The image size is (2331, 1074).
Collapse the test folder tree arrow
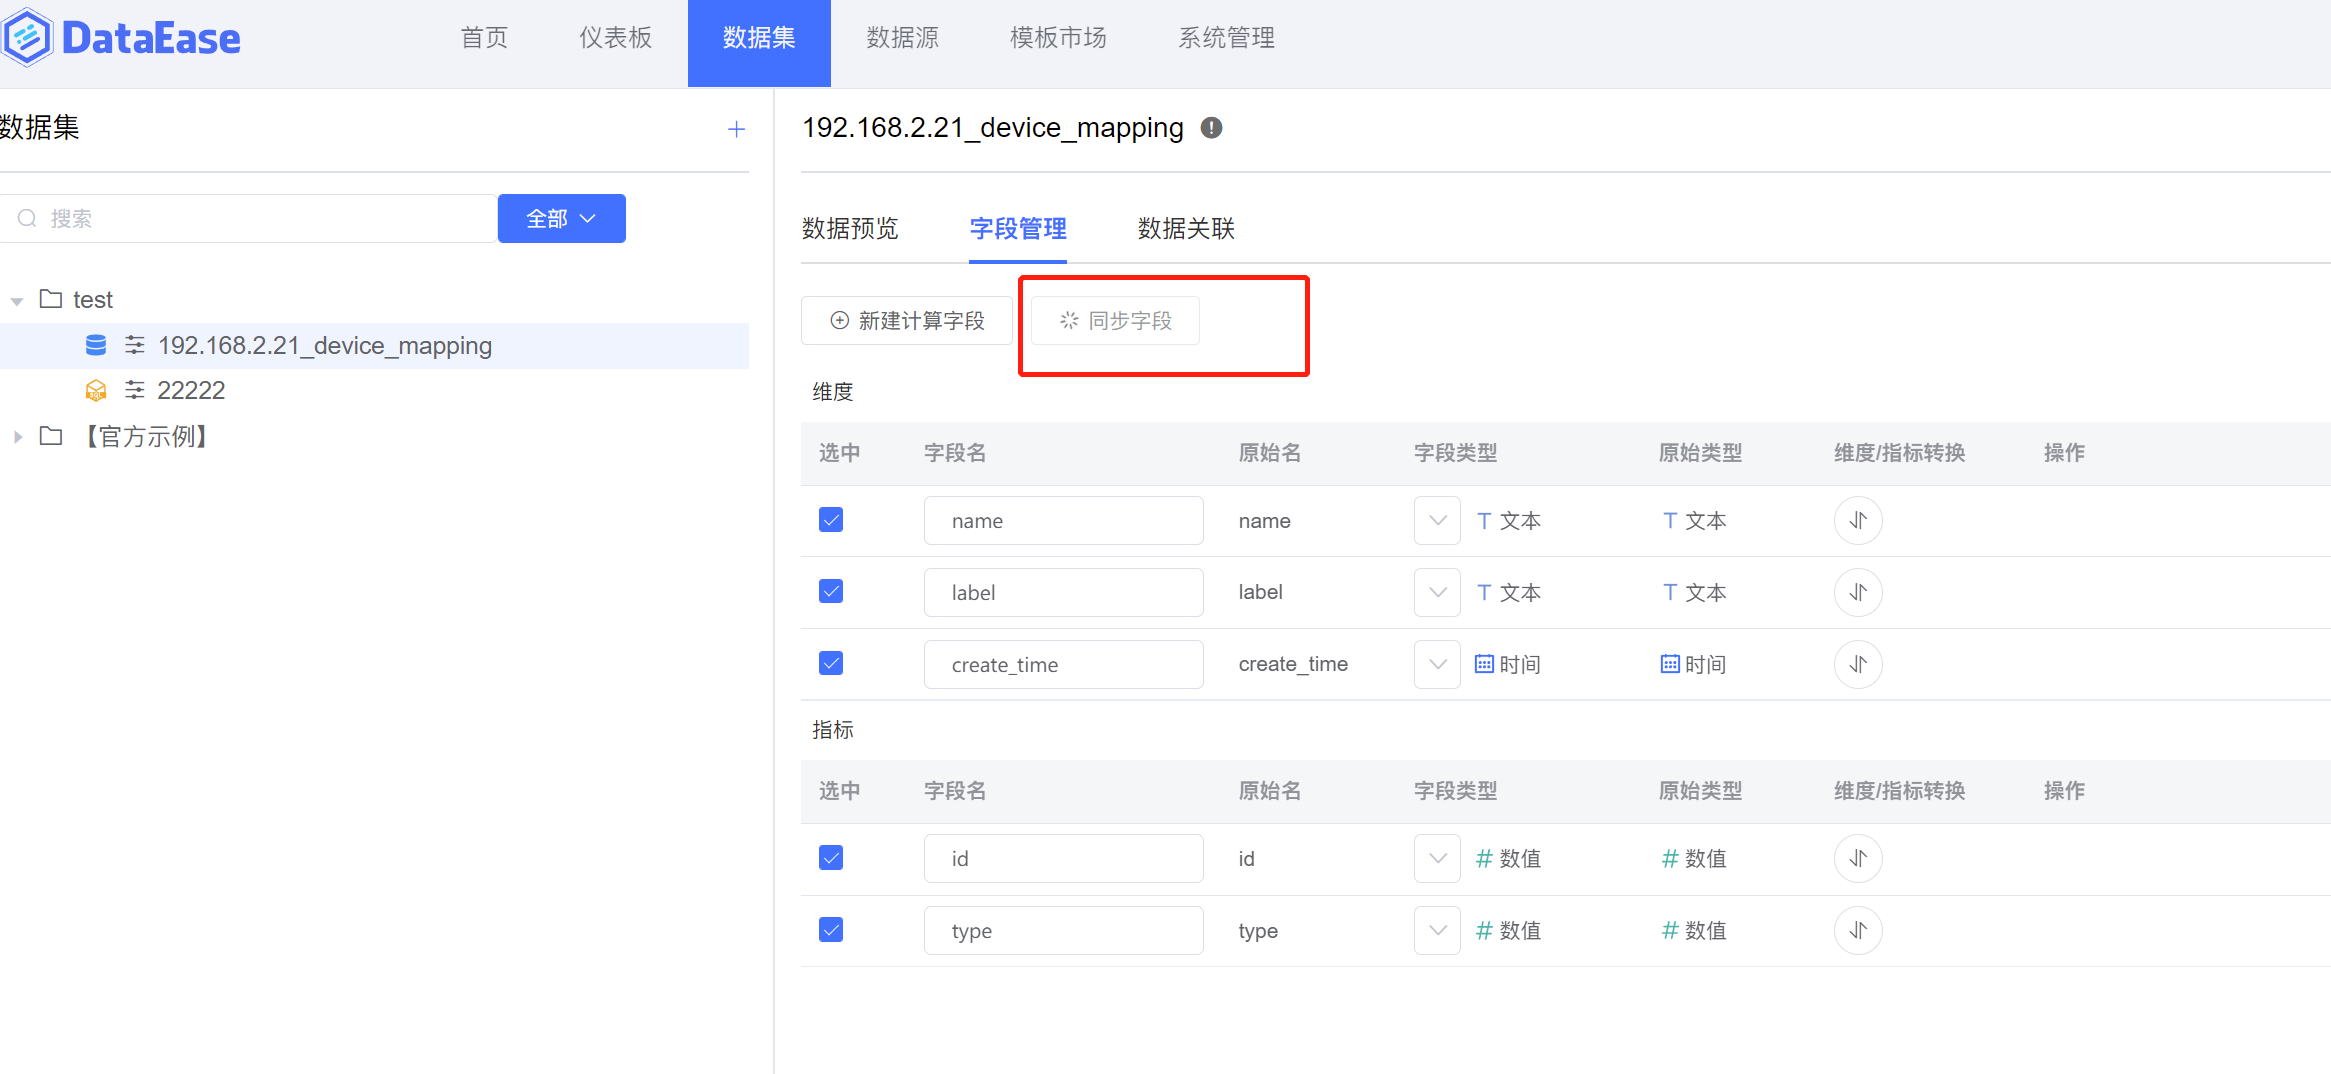[x=17, y=301]
